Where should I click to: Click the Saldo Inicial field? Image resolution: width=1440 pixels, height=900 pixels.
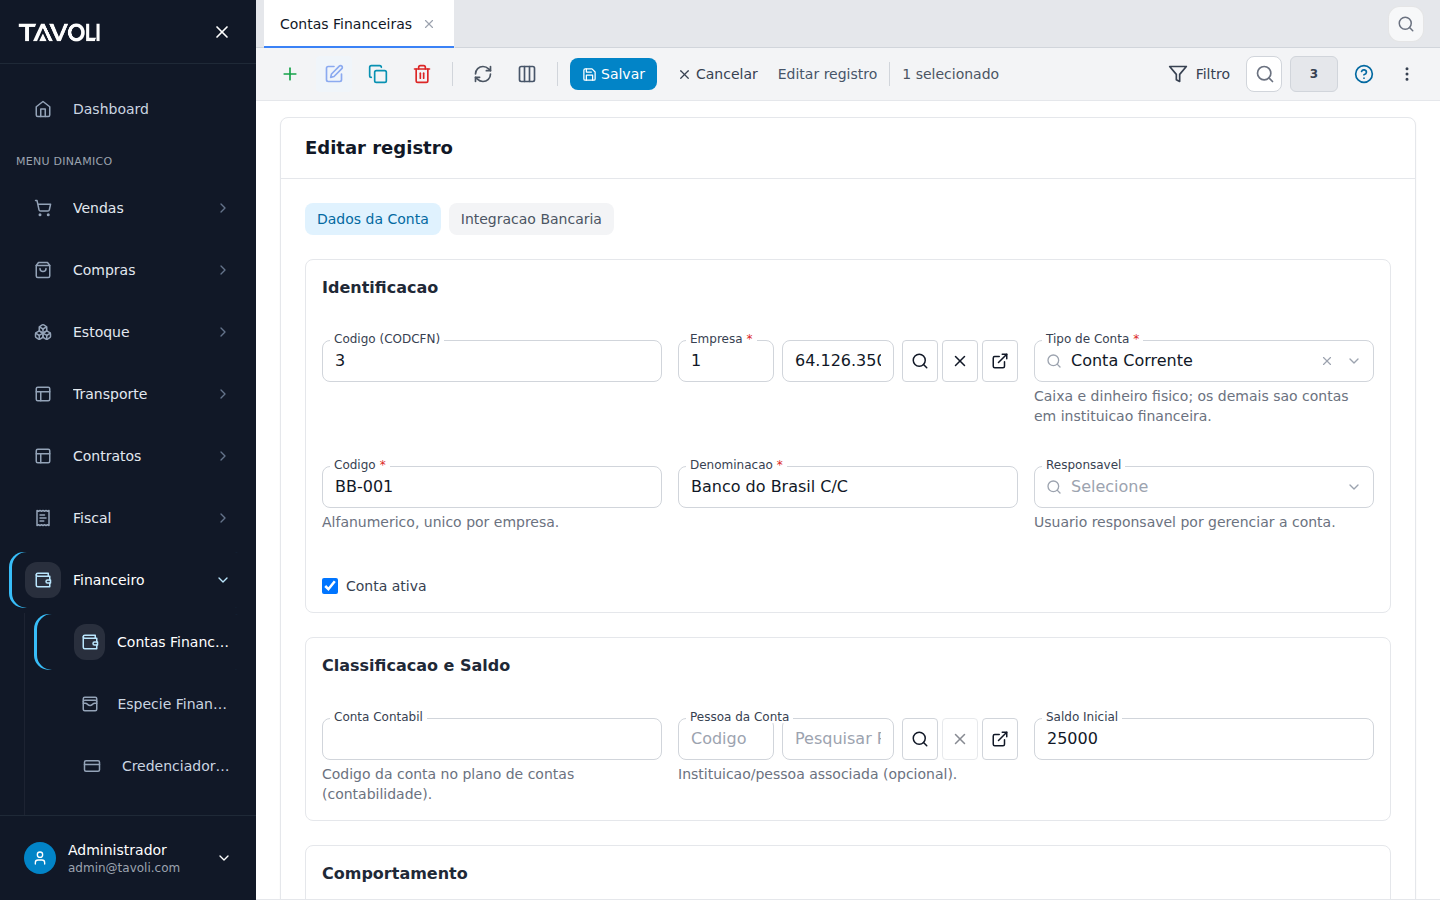(x=1204, y=739)
